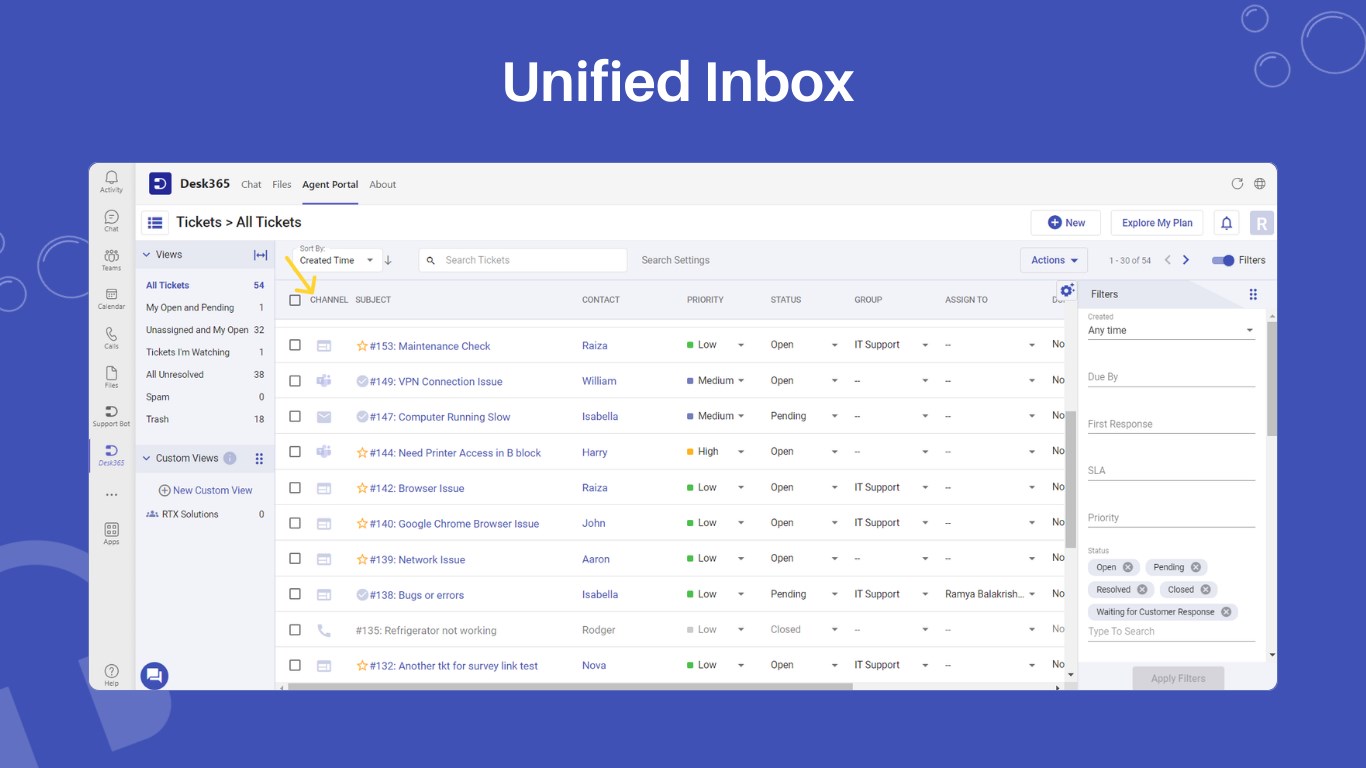Image resolution: width=1366 pixels, height=768 pixels.
Task: Select checkbox for ticket #144
Action: tap(295, 452)
